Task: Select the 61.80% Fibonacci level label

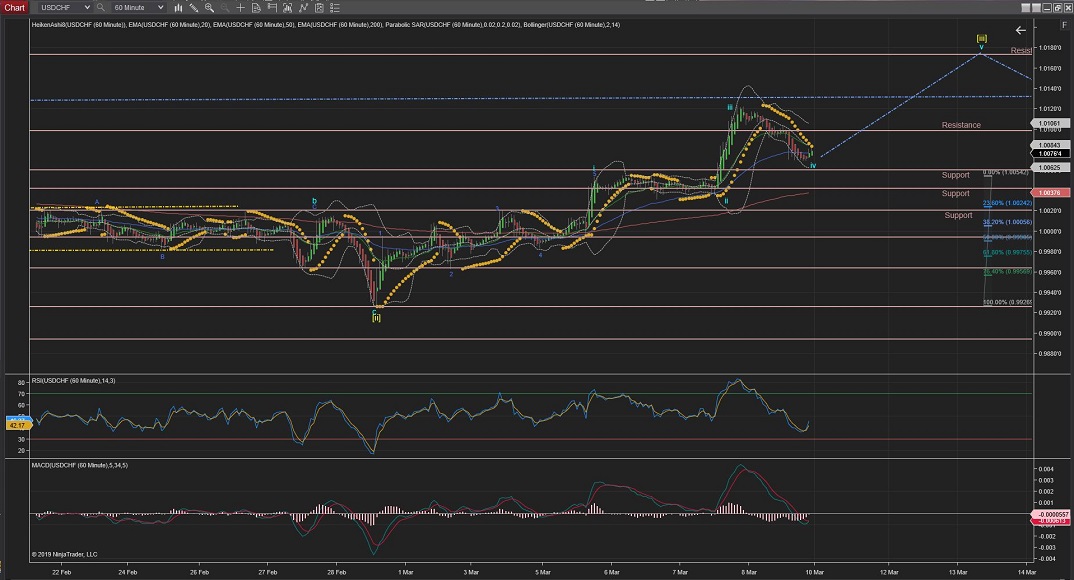Action: coord(1008,253)
